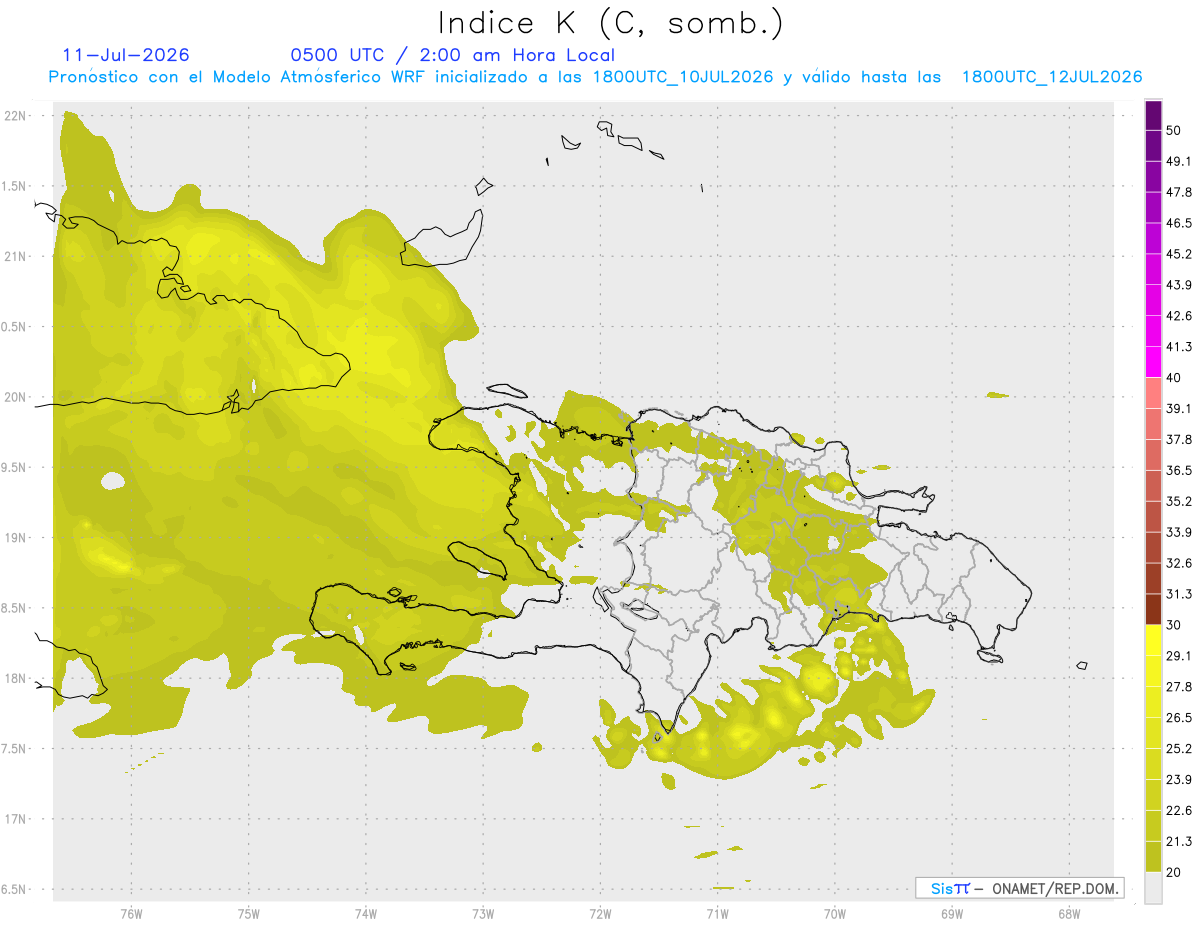The image size is (1200, 927).
Task: Click the bright yellow swatch at 29.1
Action: coord(1154,640)
